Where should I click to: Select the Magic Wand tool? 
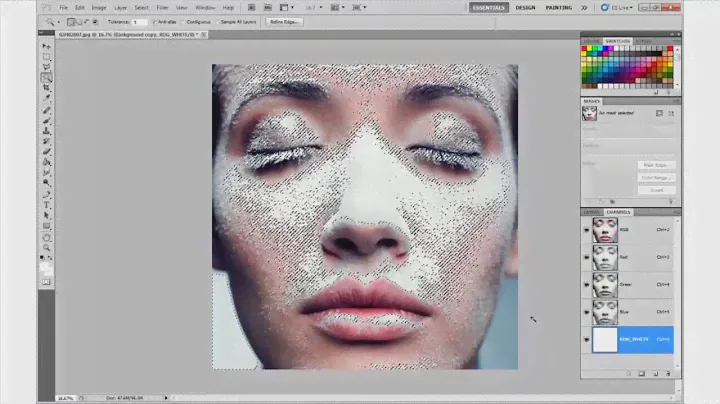47,78
